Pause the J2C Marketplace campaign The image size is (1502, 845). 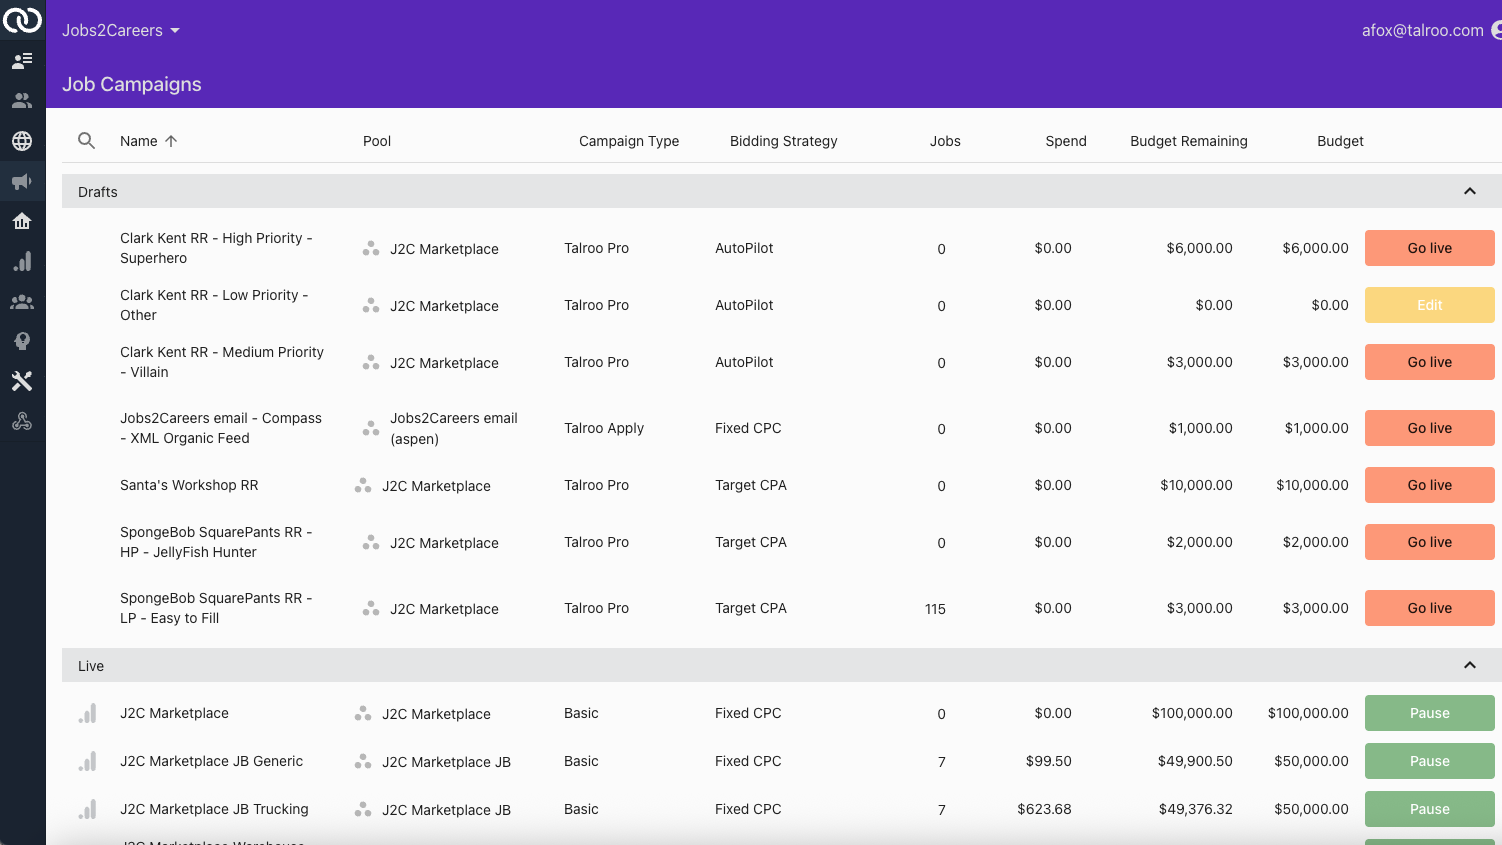point(1430,713)
